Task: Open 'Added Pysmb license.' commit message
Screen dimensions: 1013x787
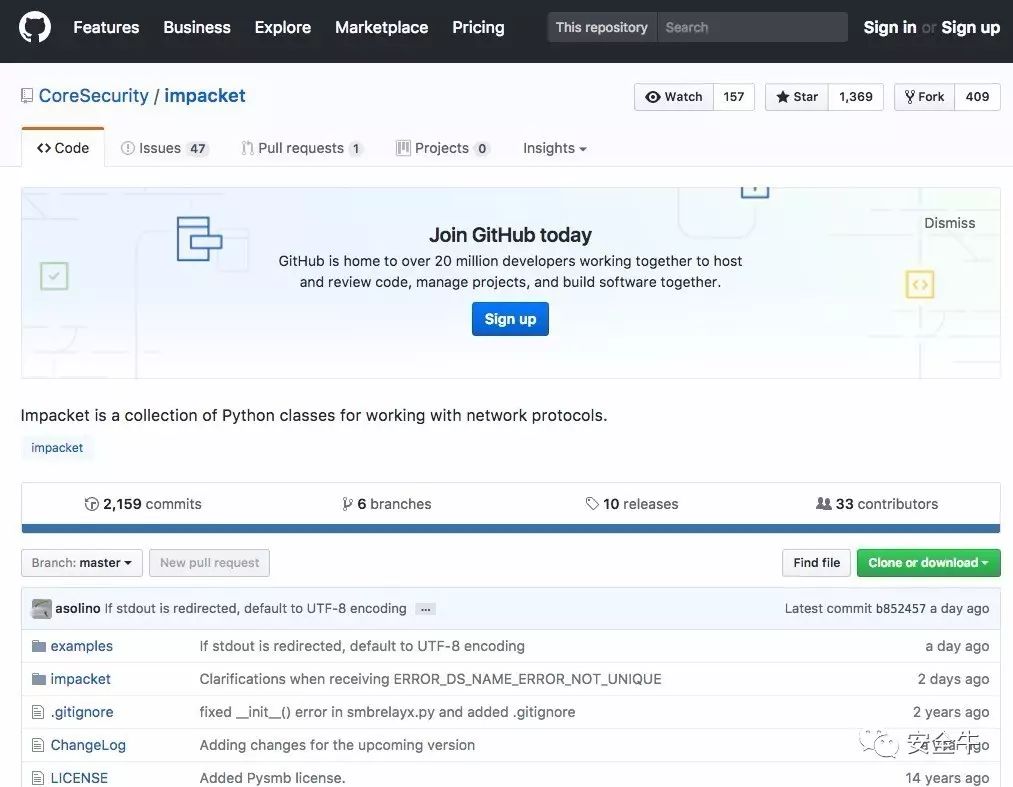Action: [x=272, y=778]
